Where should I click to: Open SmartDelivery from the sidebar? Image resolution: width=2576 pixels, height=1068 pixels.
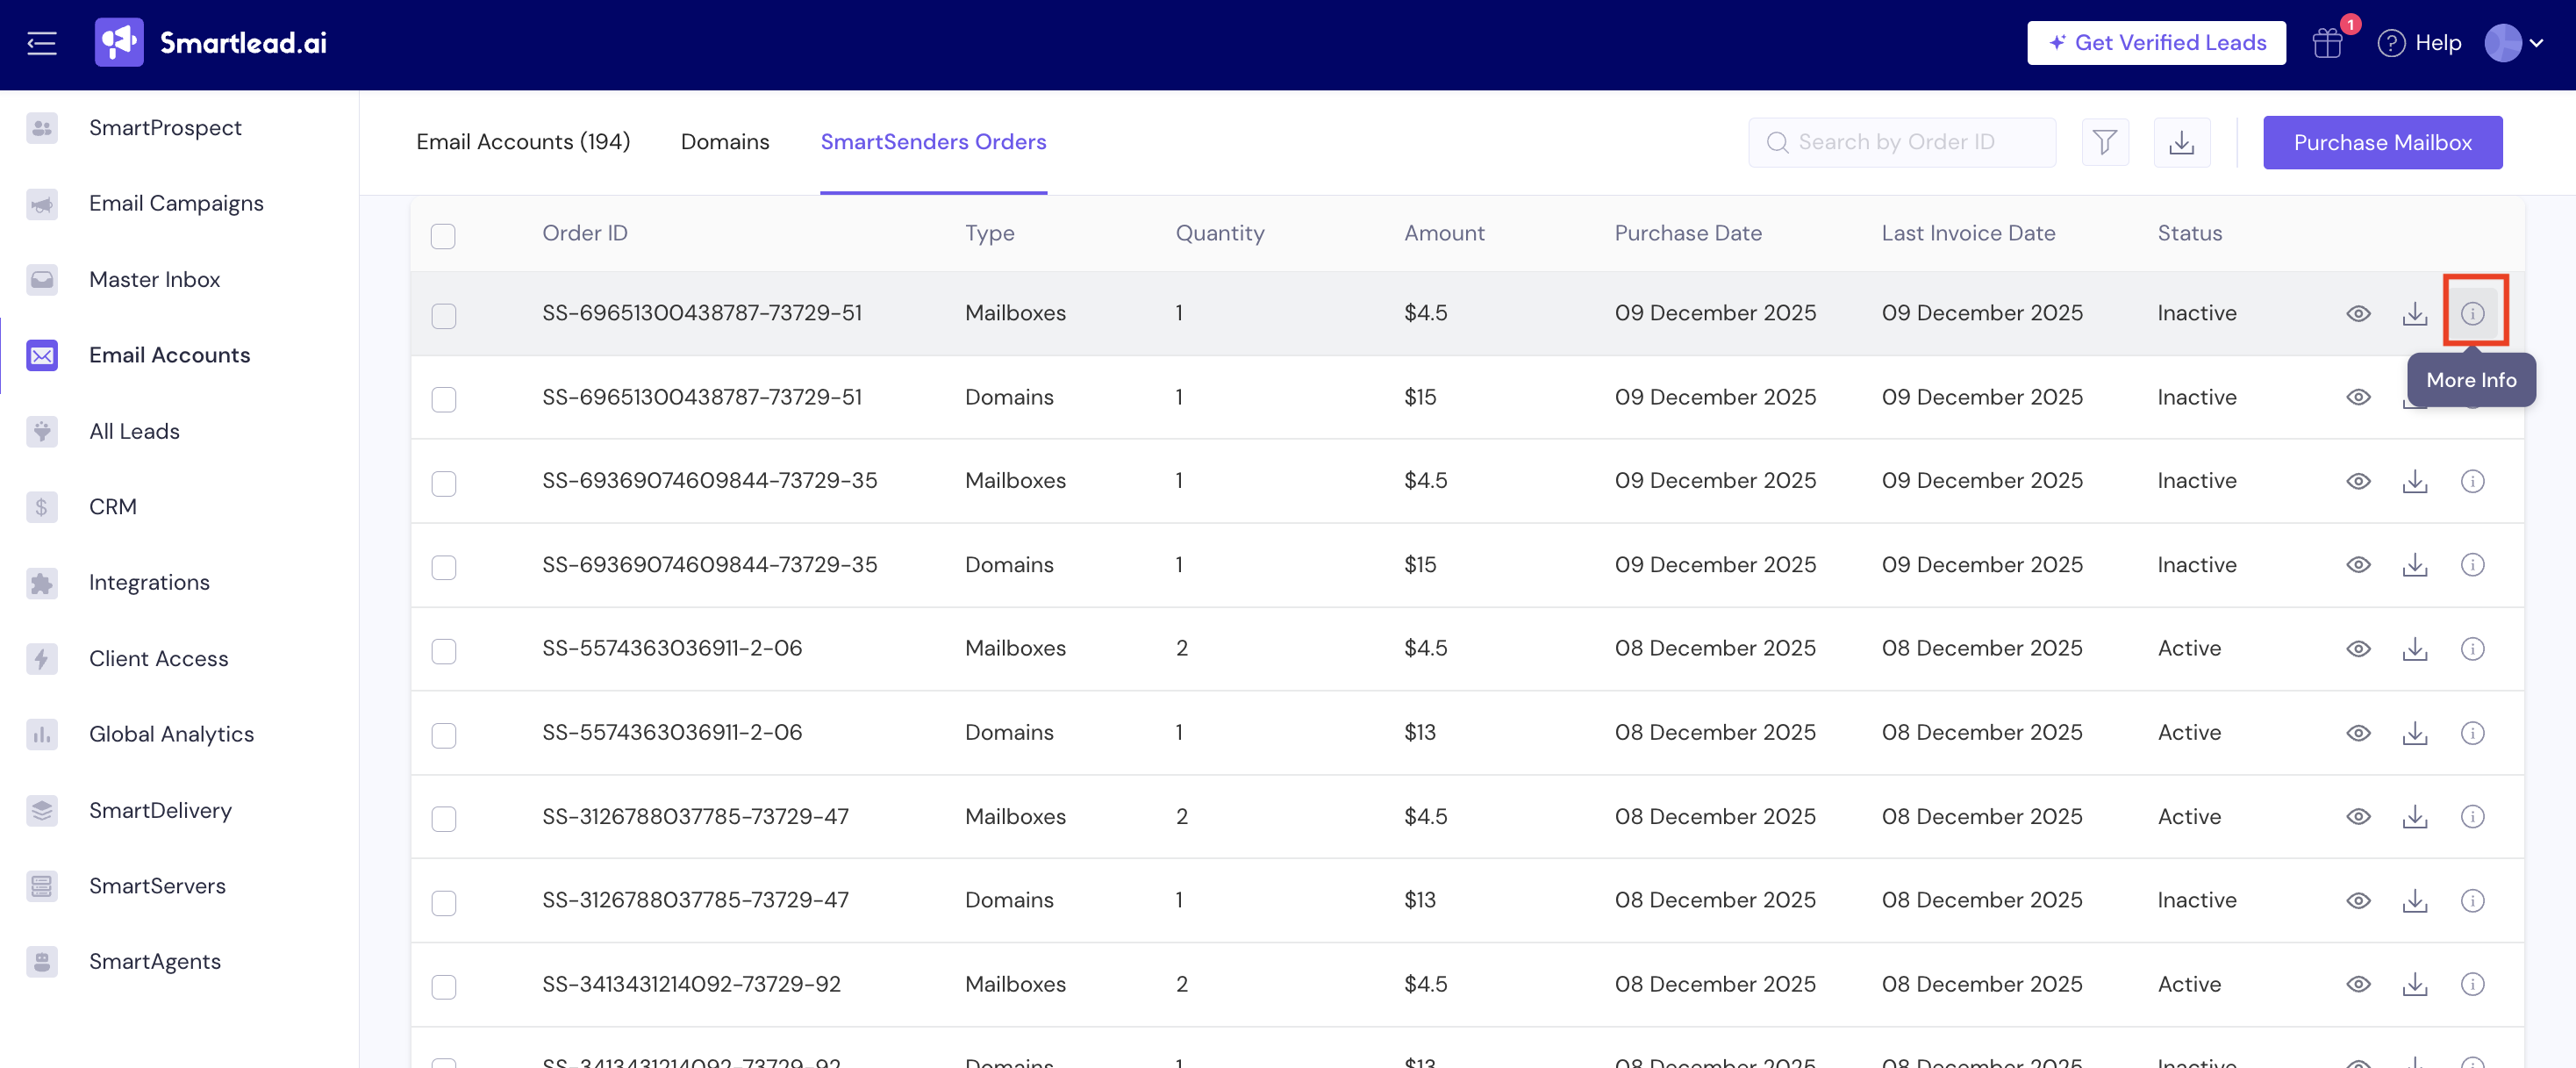pos(160,810)
